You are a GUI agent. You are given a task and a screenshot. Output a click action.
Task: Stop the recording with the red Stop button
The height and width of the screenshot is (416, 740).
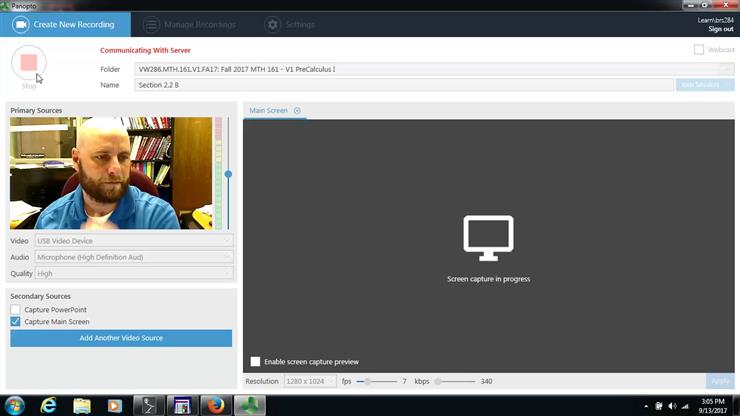click(28, 63)
